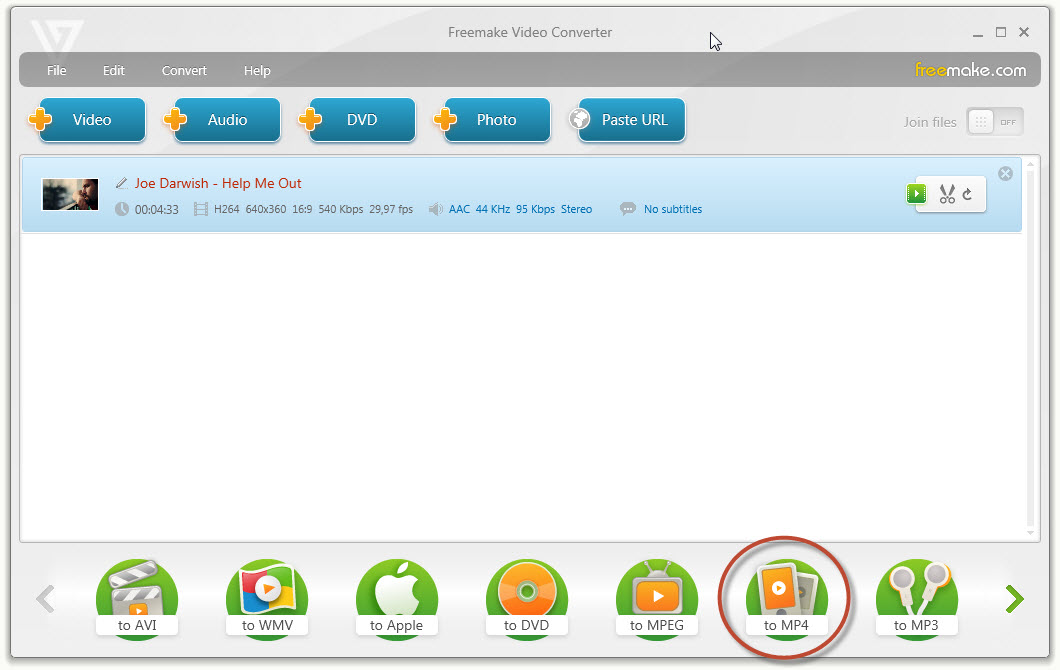Click the H264 640x360 video info text

(313, 209)
